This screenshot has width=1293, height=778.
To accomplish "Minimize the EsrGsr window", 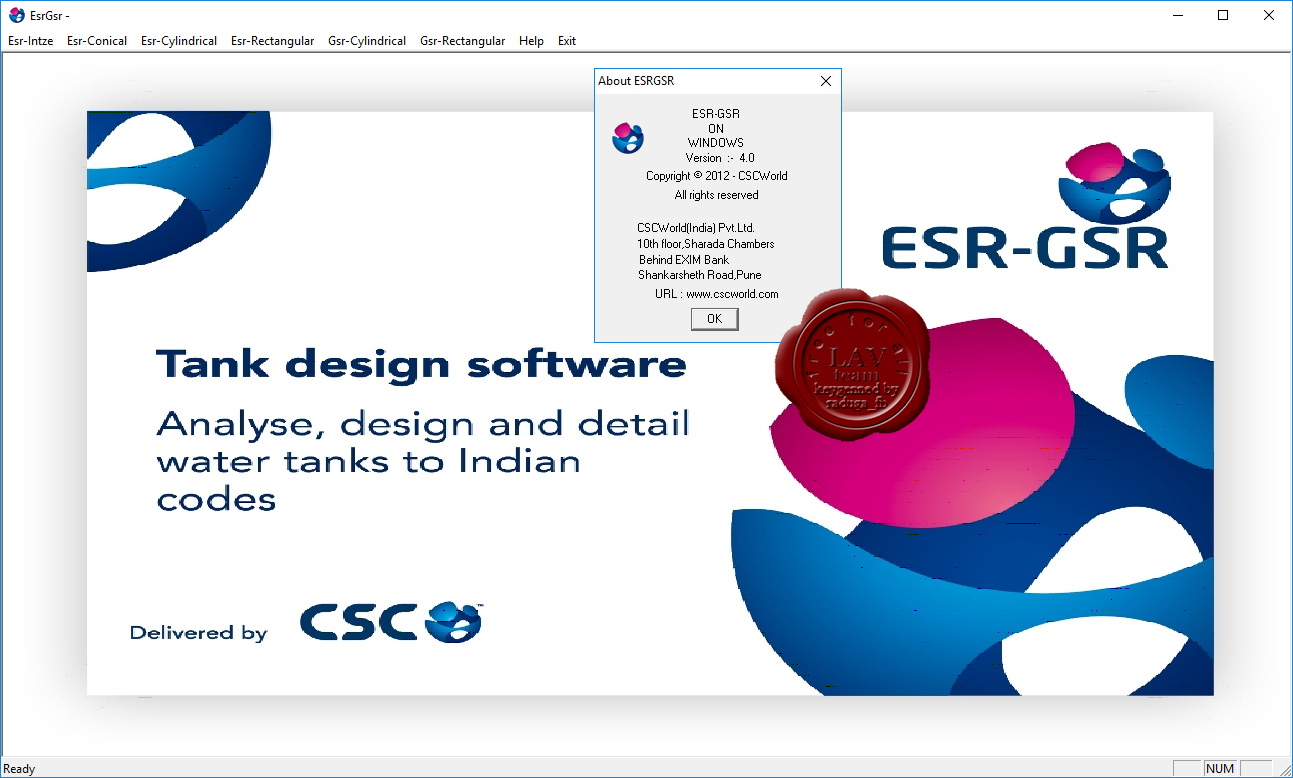I will (1177, 15).
